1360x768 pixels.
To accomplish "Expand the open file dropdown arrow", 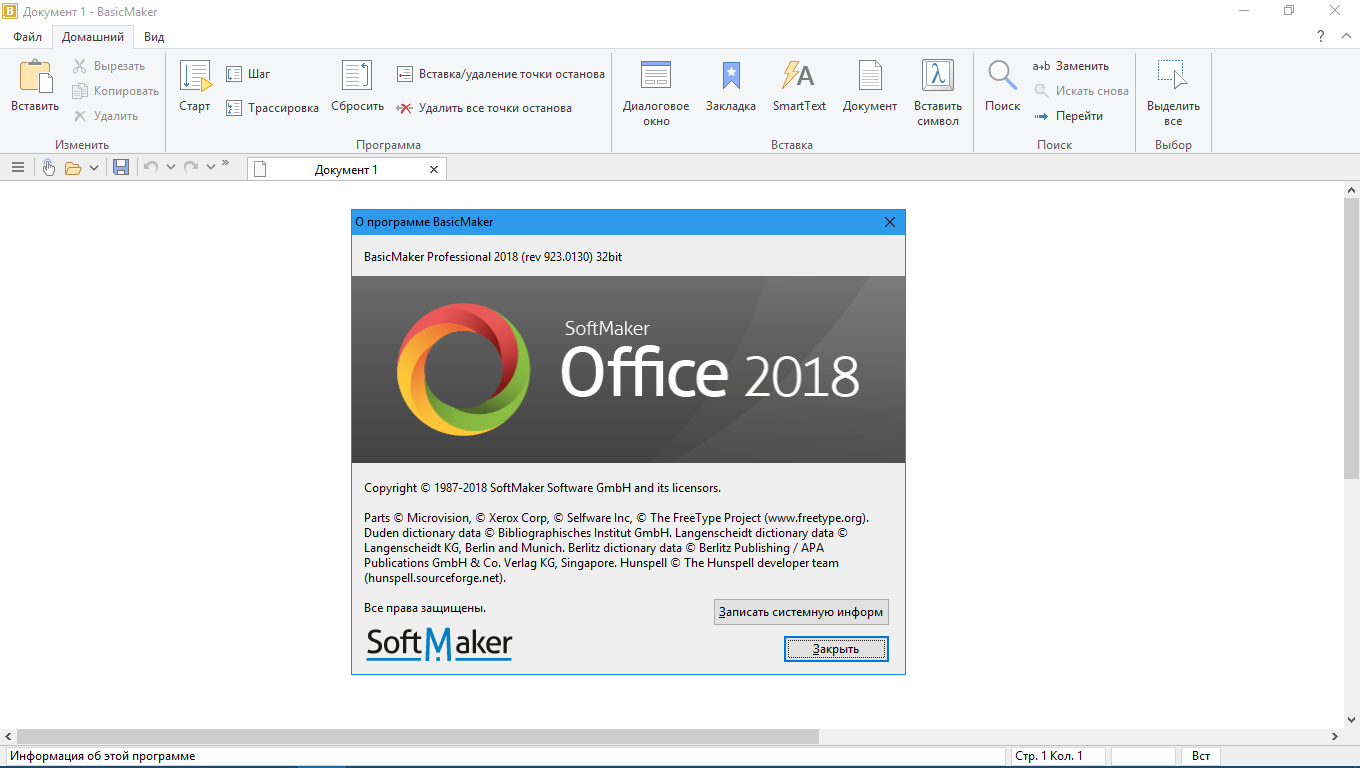I will click(x=94, y=168).
